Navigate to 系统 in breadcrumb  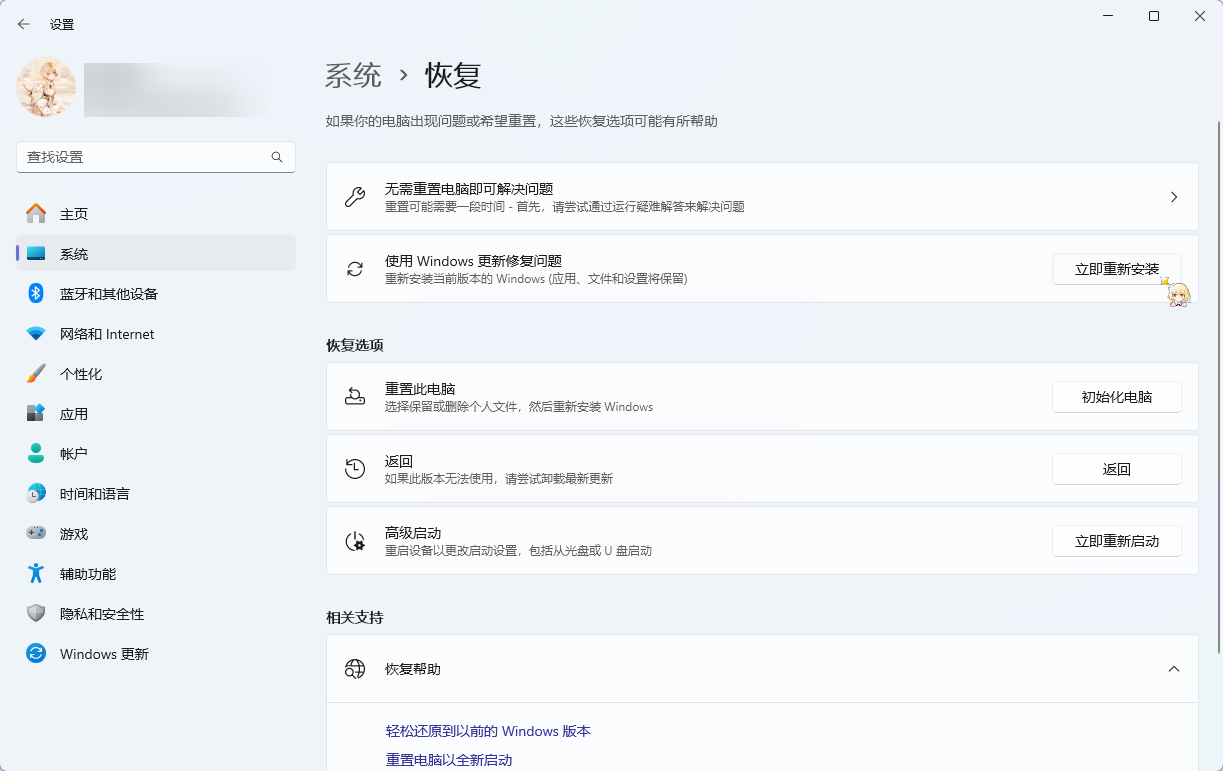tap(353, 75)
